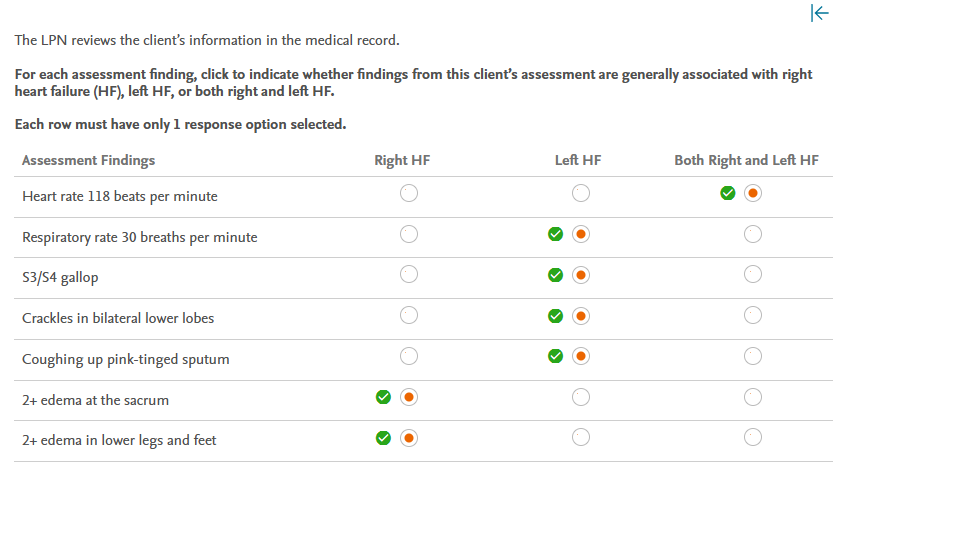Choose Both for Crackles in bilateral lobes
The image size is (960, 538).
[753, 316]
